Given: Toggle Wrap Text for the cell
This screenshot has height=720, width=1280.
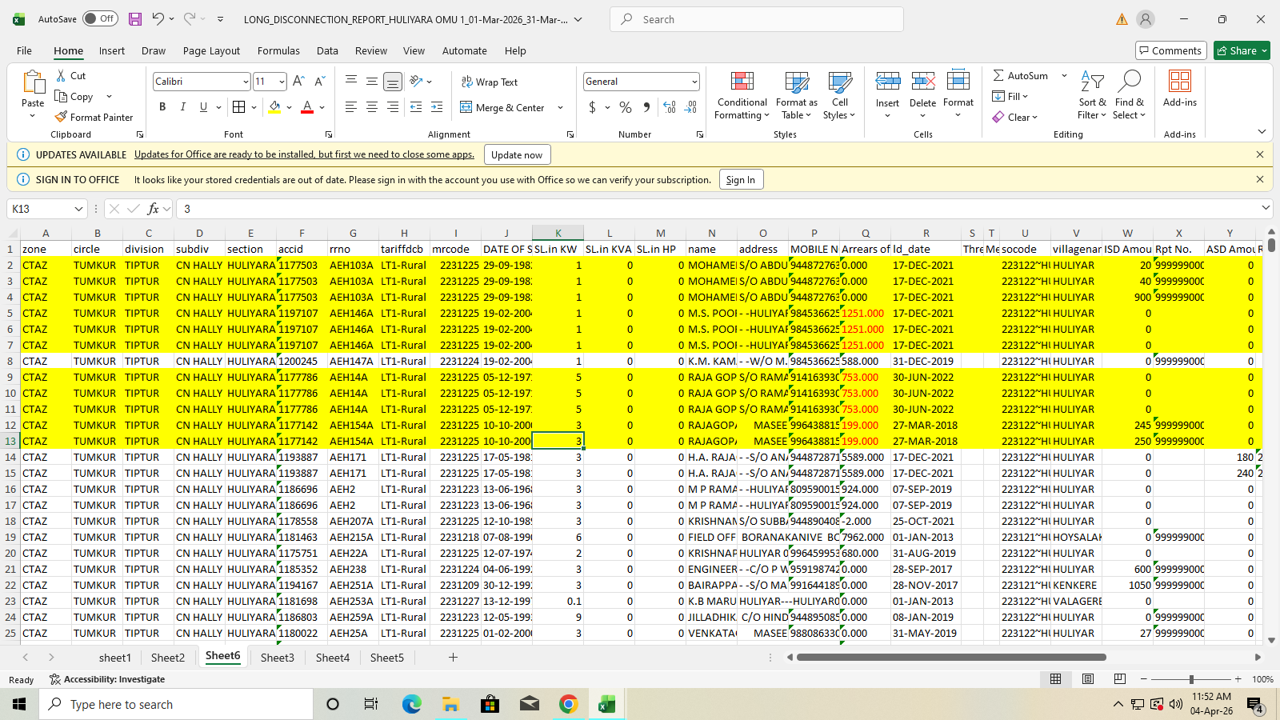Looking at the screenshot, I should (x=489, y=82).
